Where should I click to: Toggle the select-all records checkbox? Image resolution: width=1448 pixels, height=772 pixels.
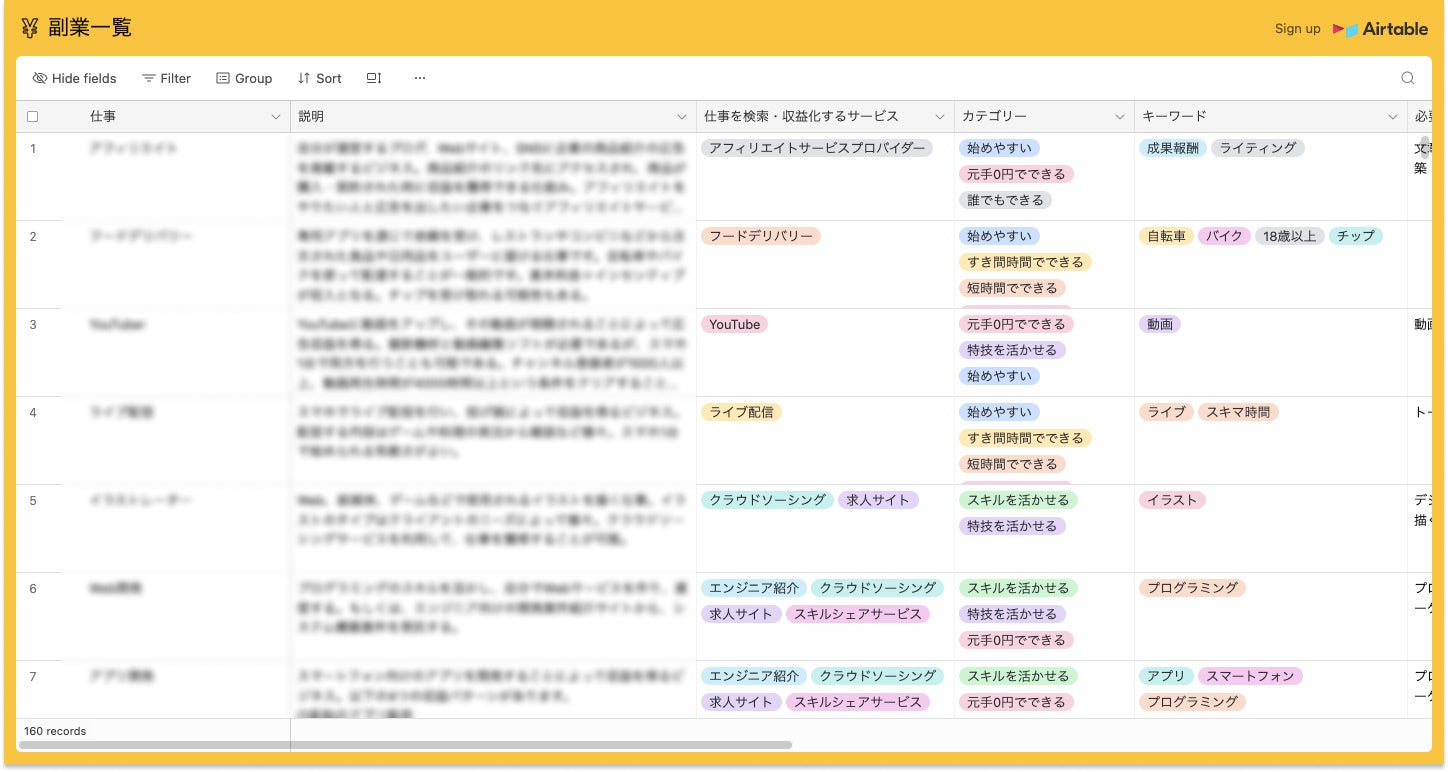coord(33,116)
